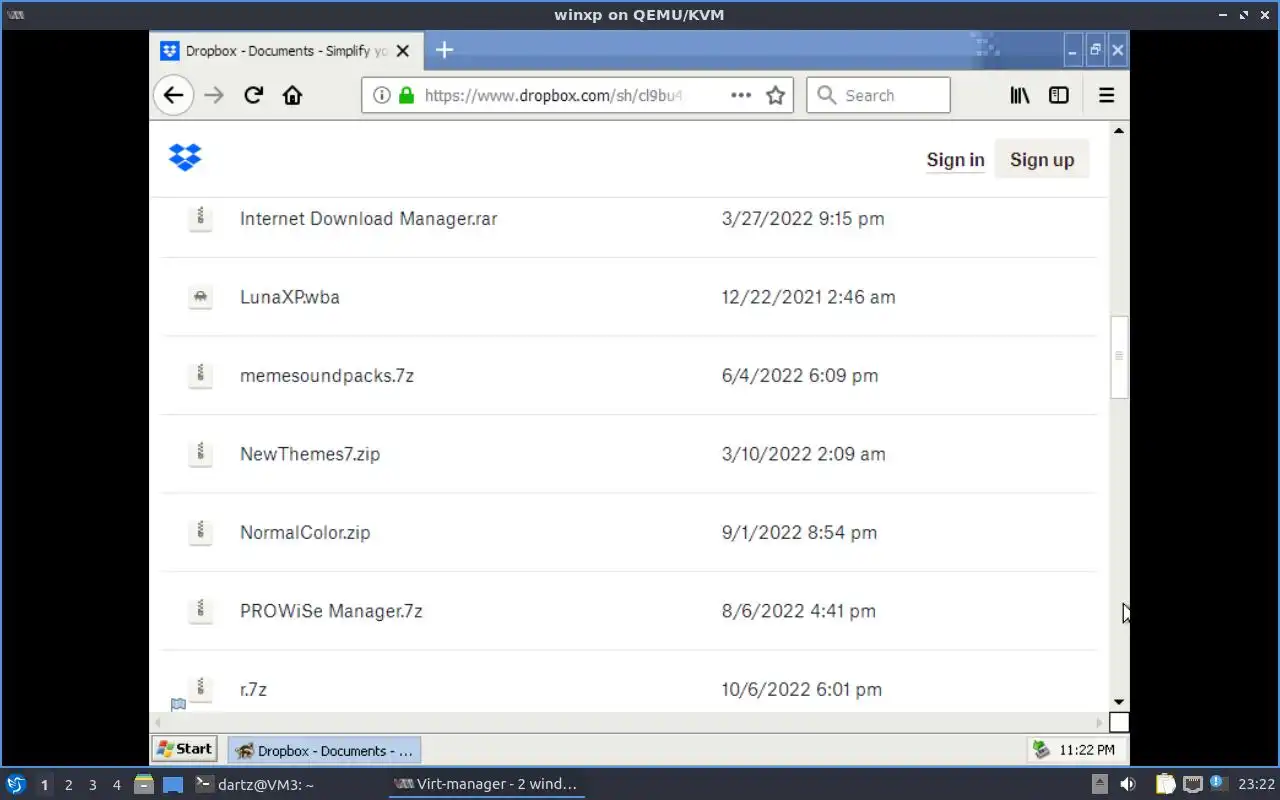
Task: Click the archive icon beside PROWiSe Manager.7z
Action: point(201,610)
